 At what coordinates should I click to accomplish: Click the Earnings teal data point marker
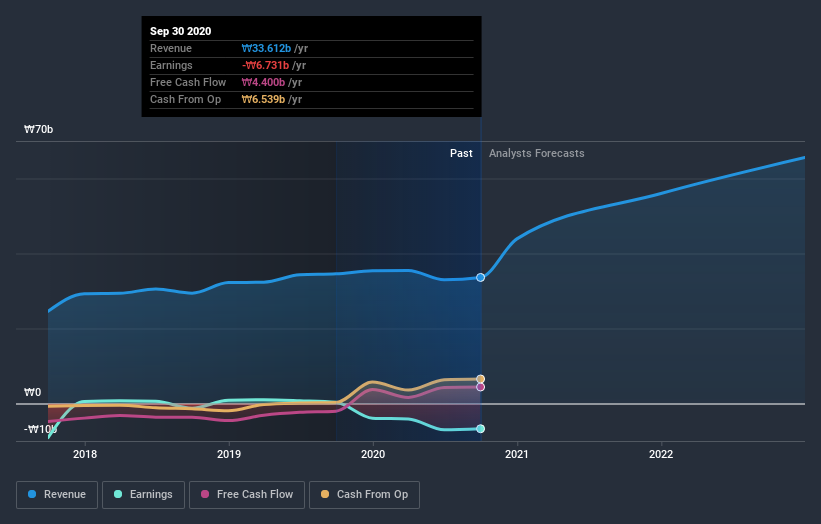[x=480, y=429]
